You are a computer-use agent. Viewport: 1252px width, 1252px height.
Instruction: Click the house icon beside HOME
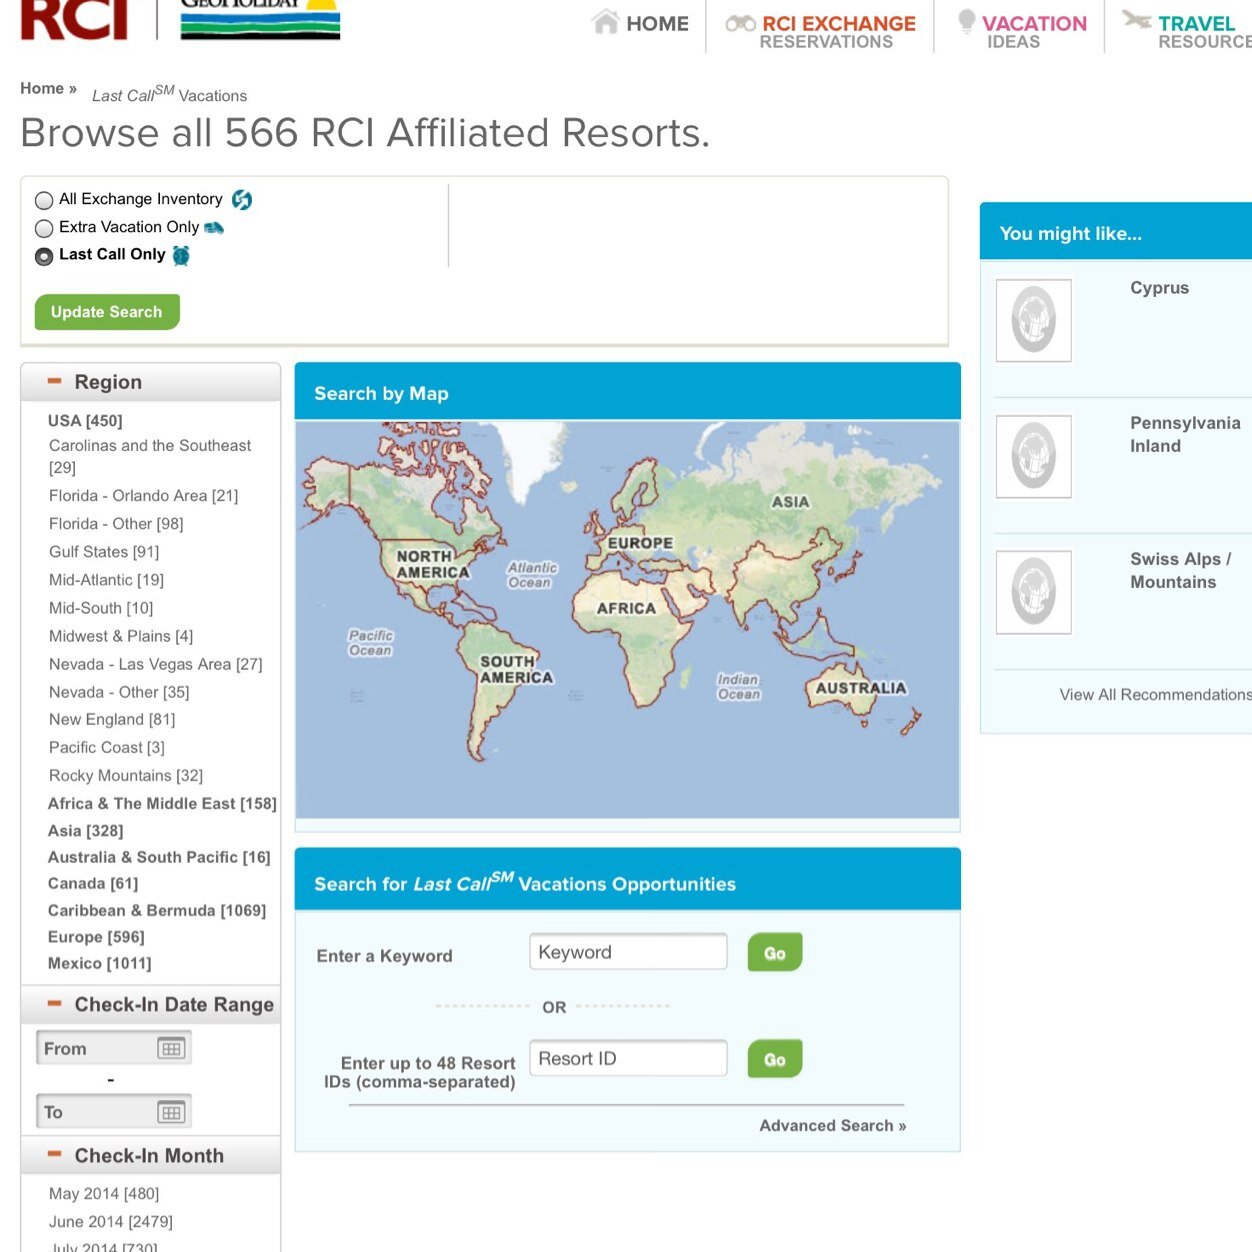pyautogui.click(x=605, y=21)
